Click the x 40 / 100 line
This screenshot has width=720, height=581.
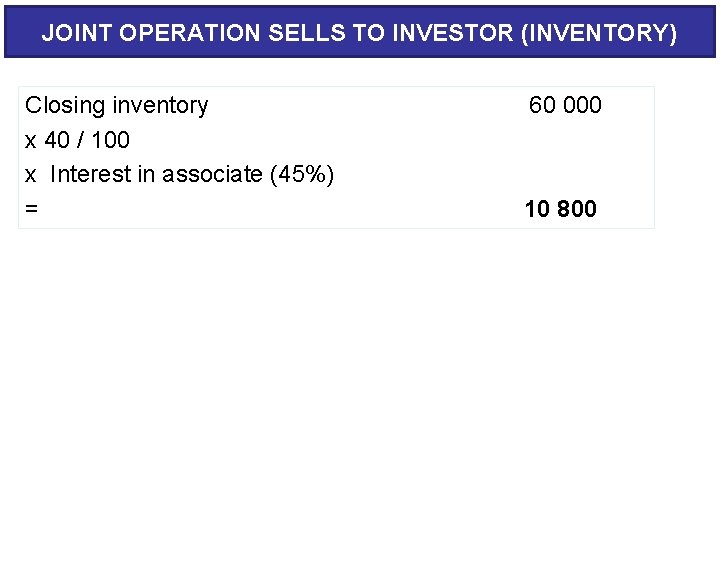click(77, 140)
